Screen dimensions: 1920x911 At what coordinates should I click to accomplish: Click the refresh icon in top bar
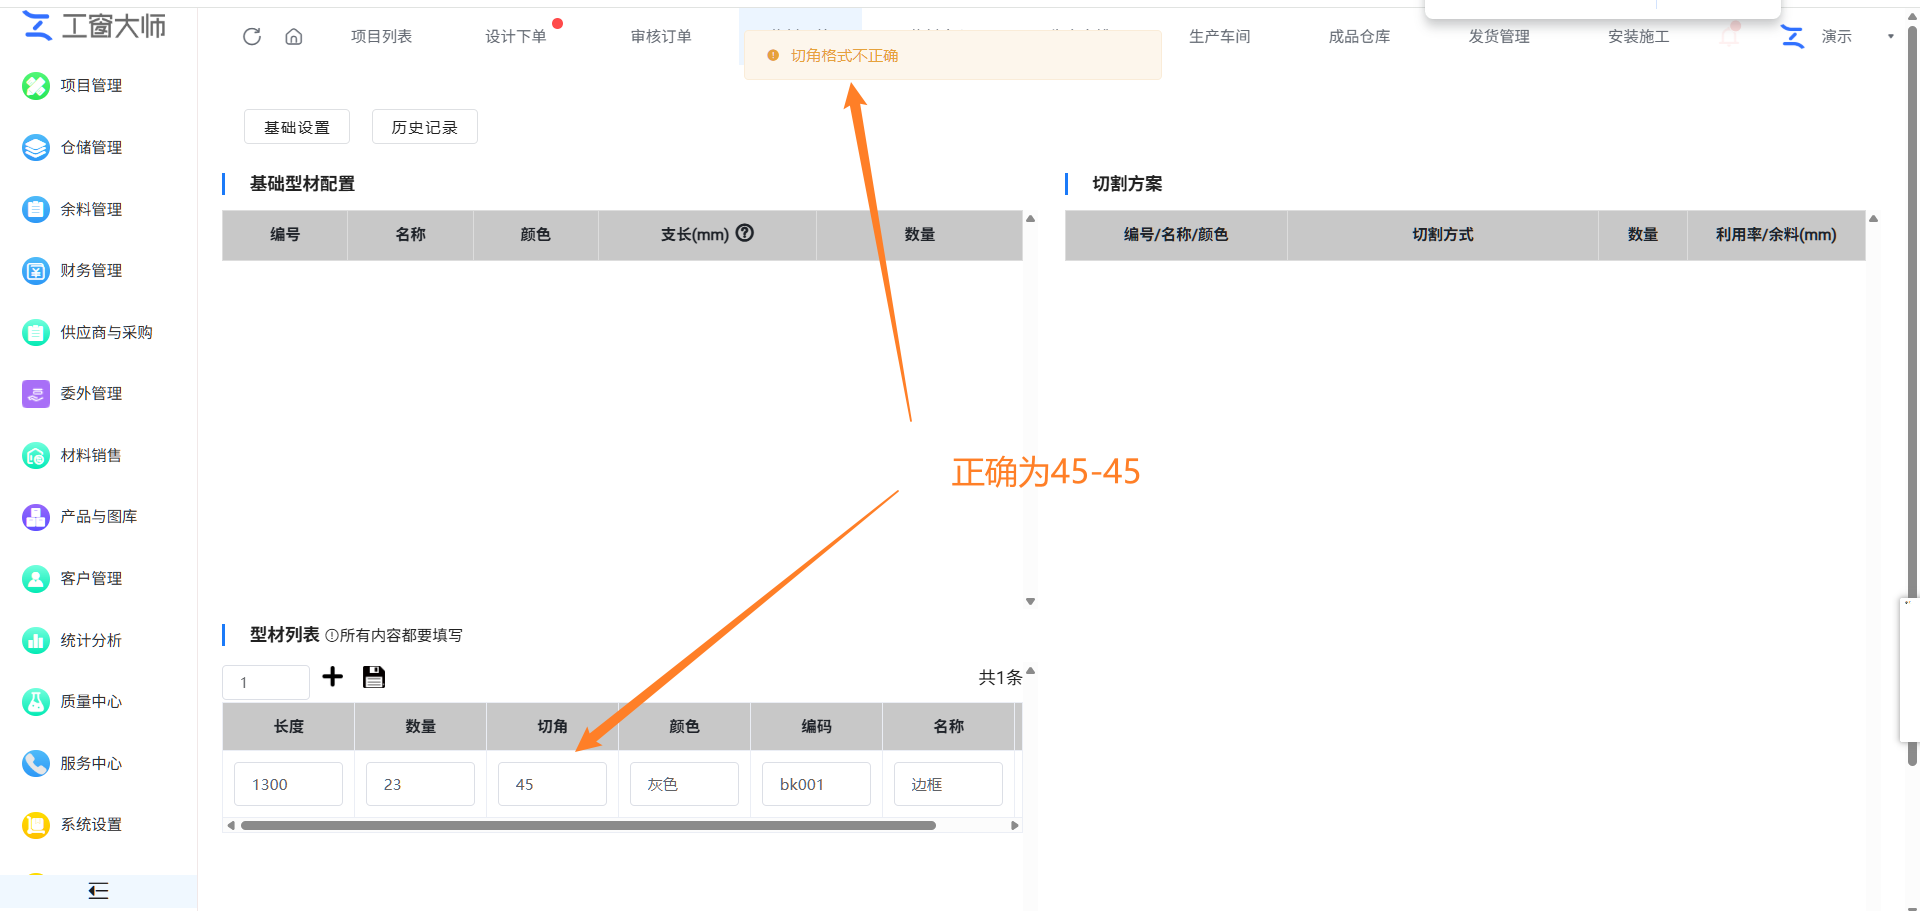point(252,37)
